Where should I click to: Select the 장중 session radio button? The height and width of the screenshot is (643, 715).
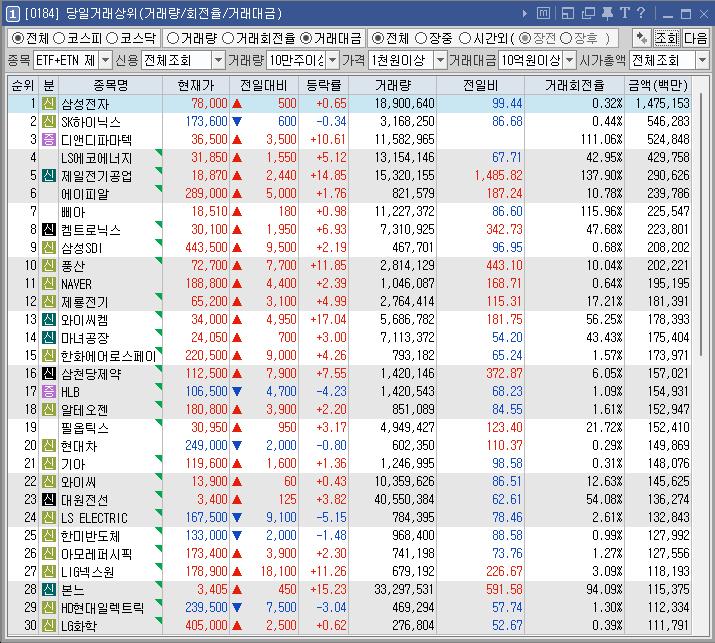(x=421, y=38)
